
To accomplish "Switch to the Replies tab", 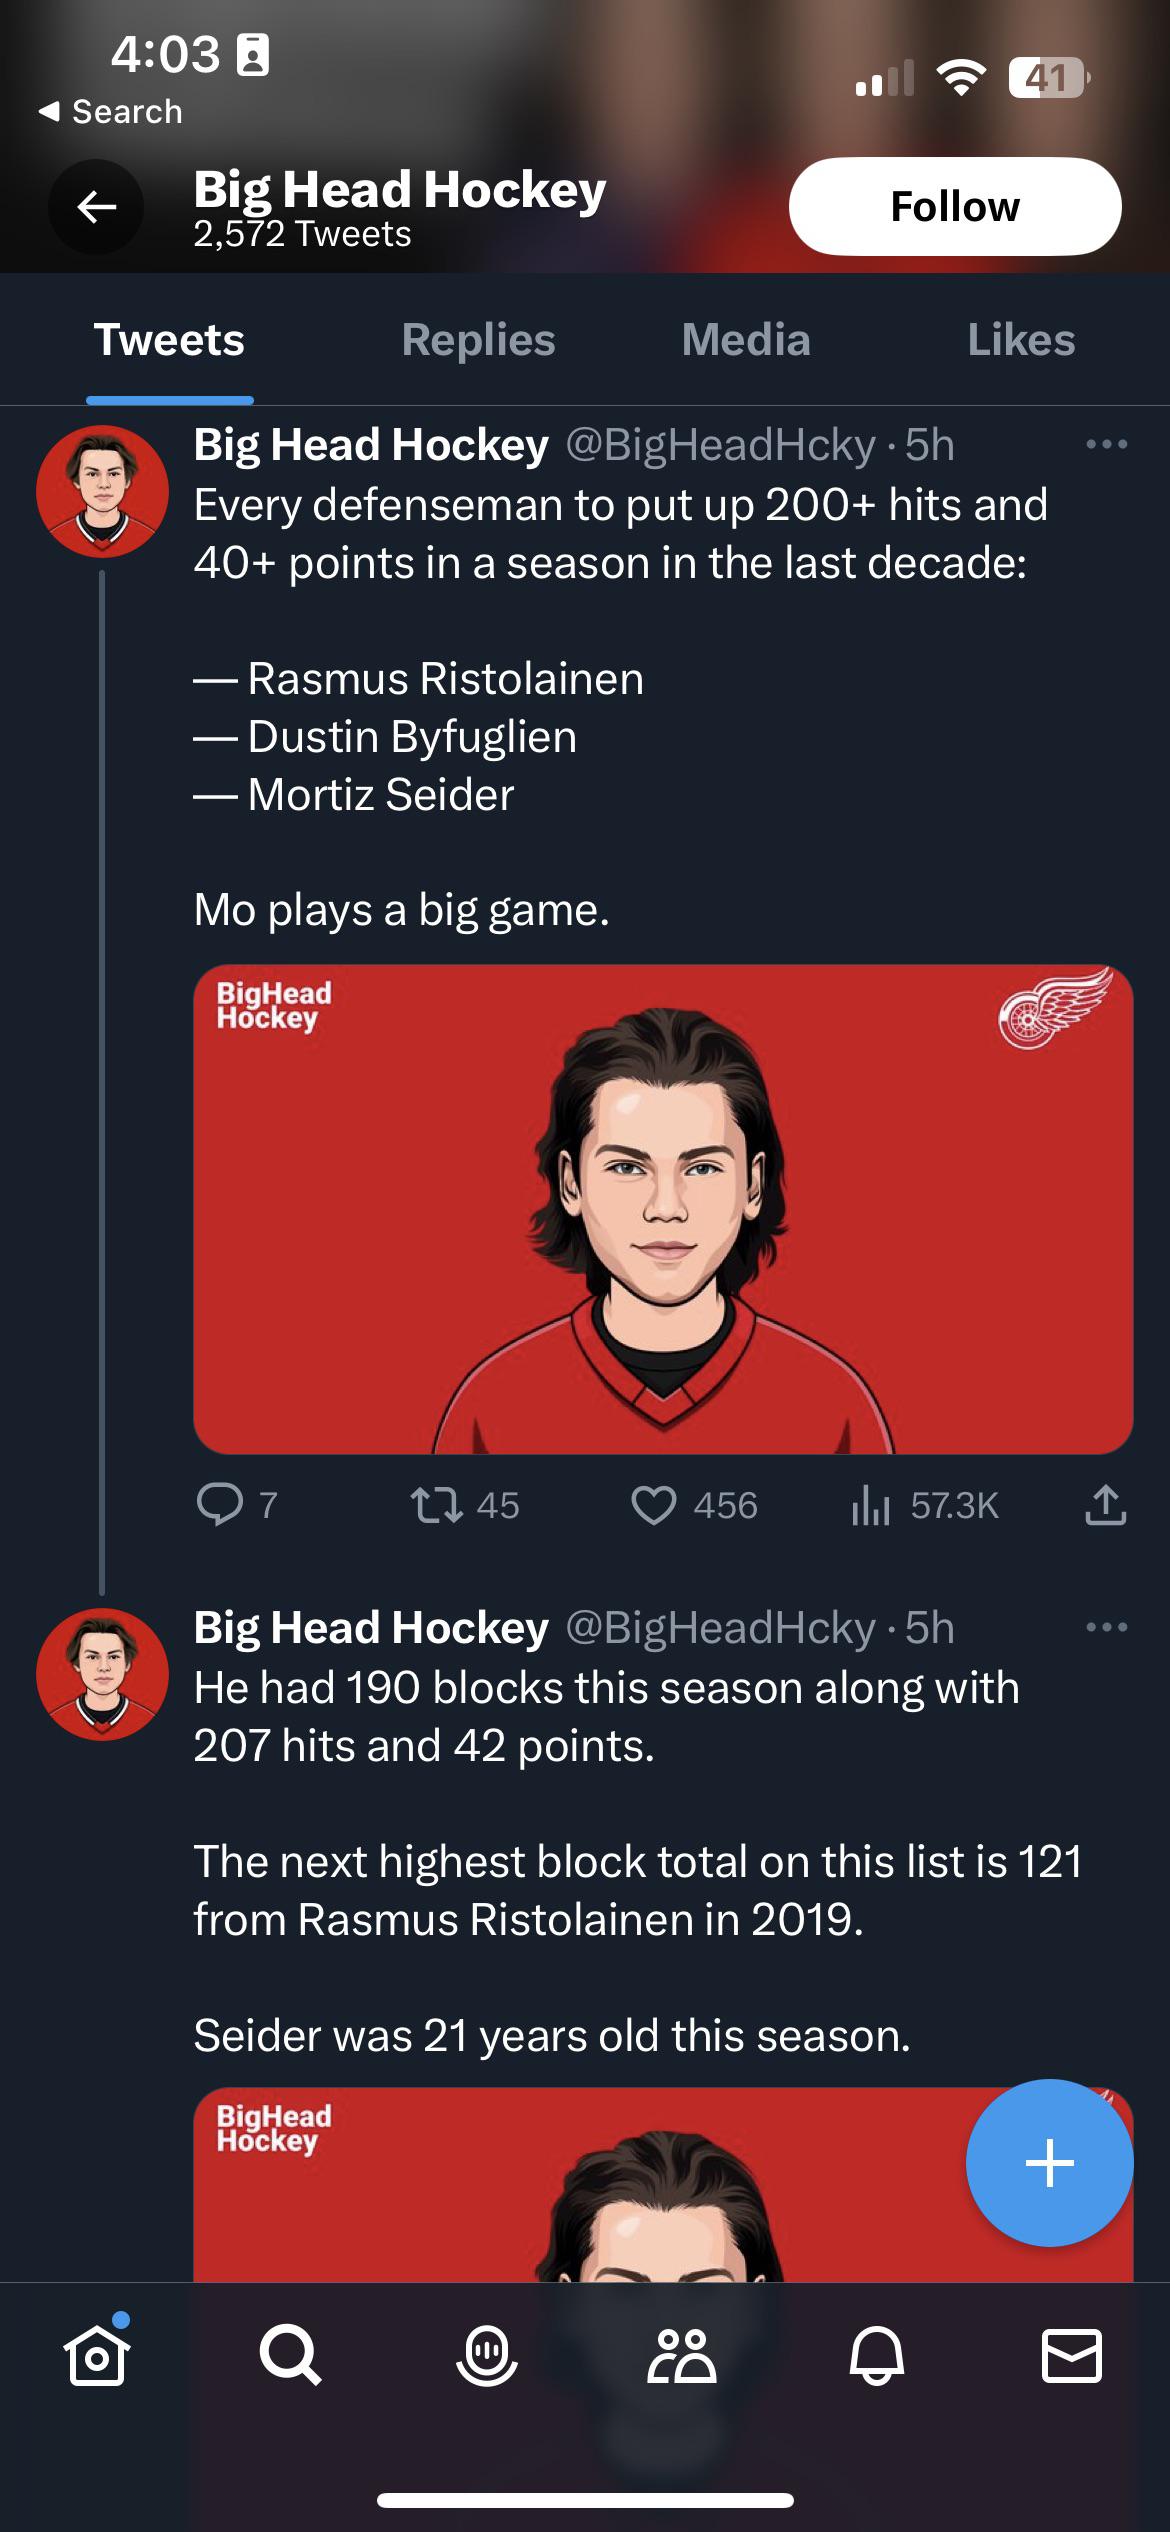I will [478, 340].
